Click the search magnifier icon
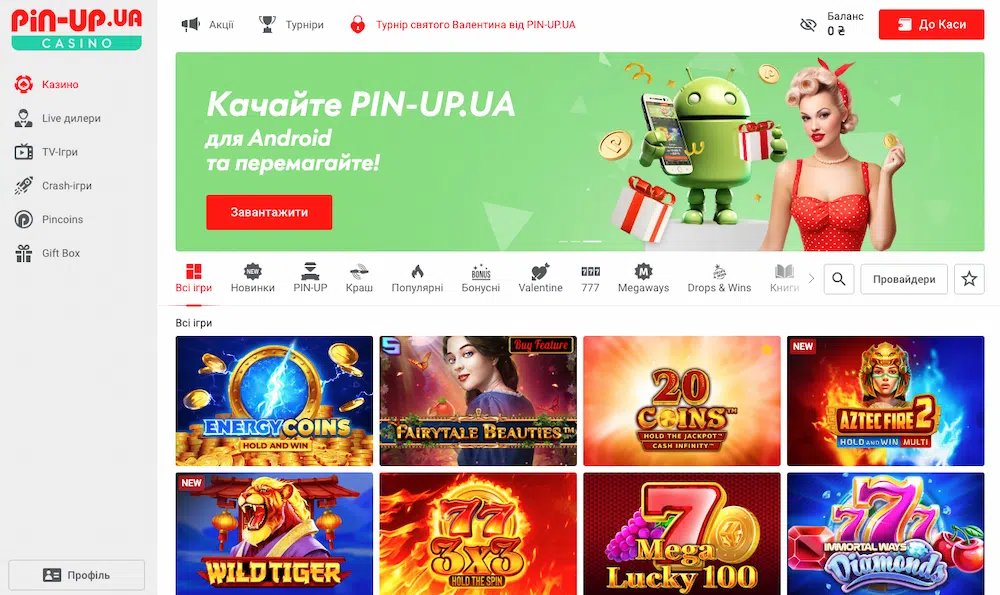 839,279
